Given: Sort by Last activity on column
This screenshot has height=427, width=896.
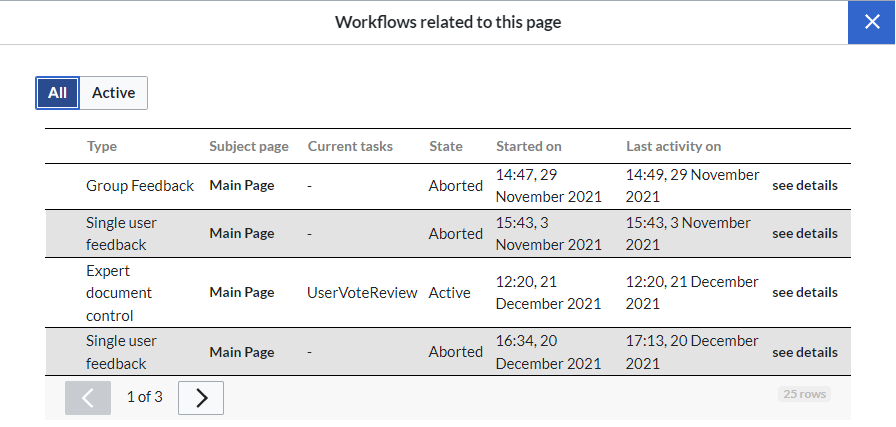Looking at the screenshot, I should pos(673,146).
